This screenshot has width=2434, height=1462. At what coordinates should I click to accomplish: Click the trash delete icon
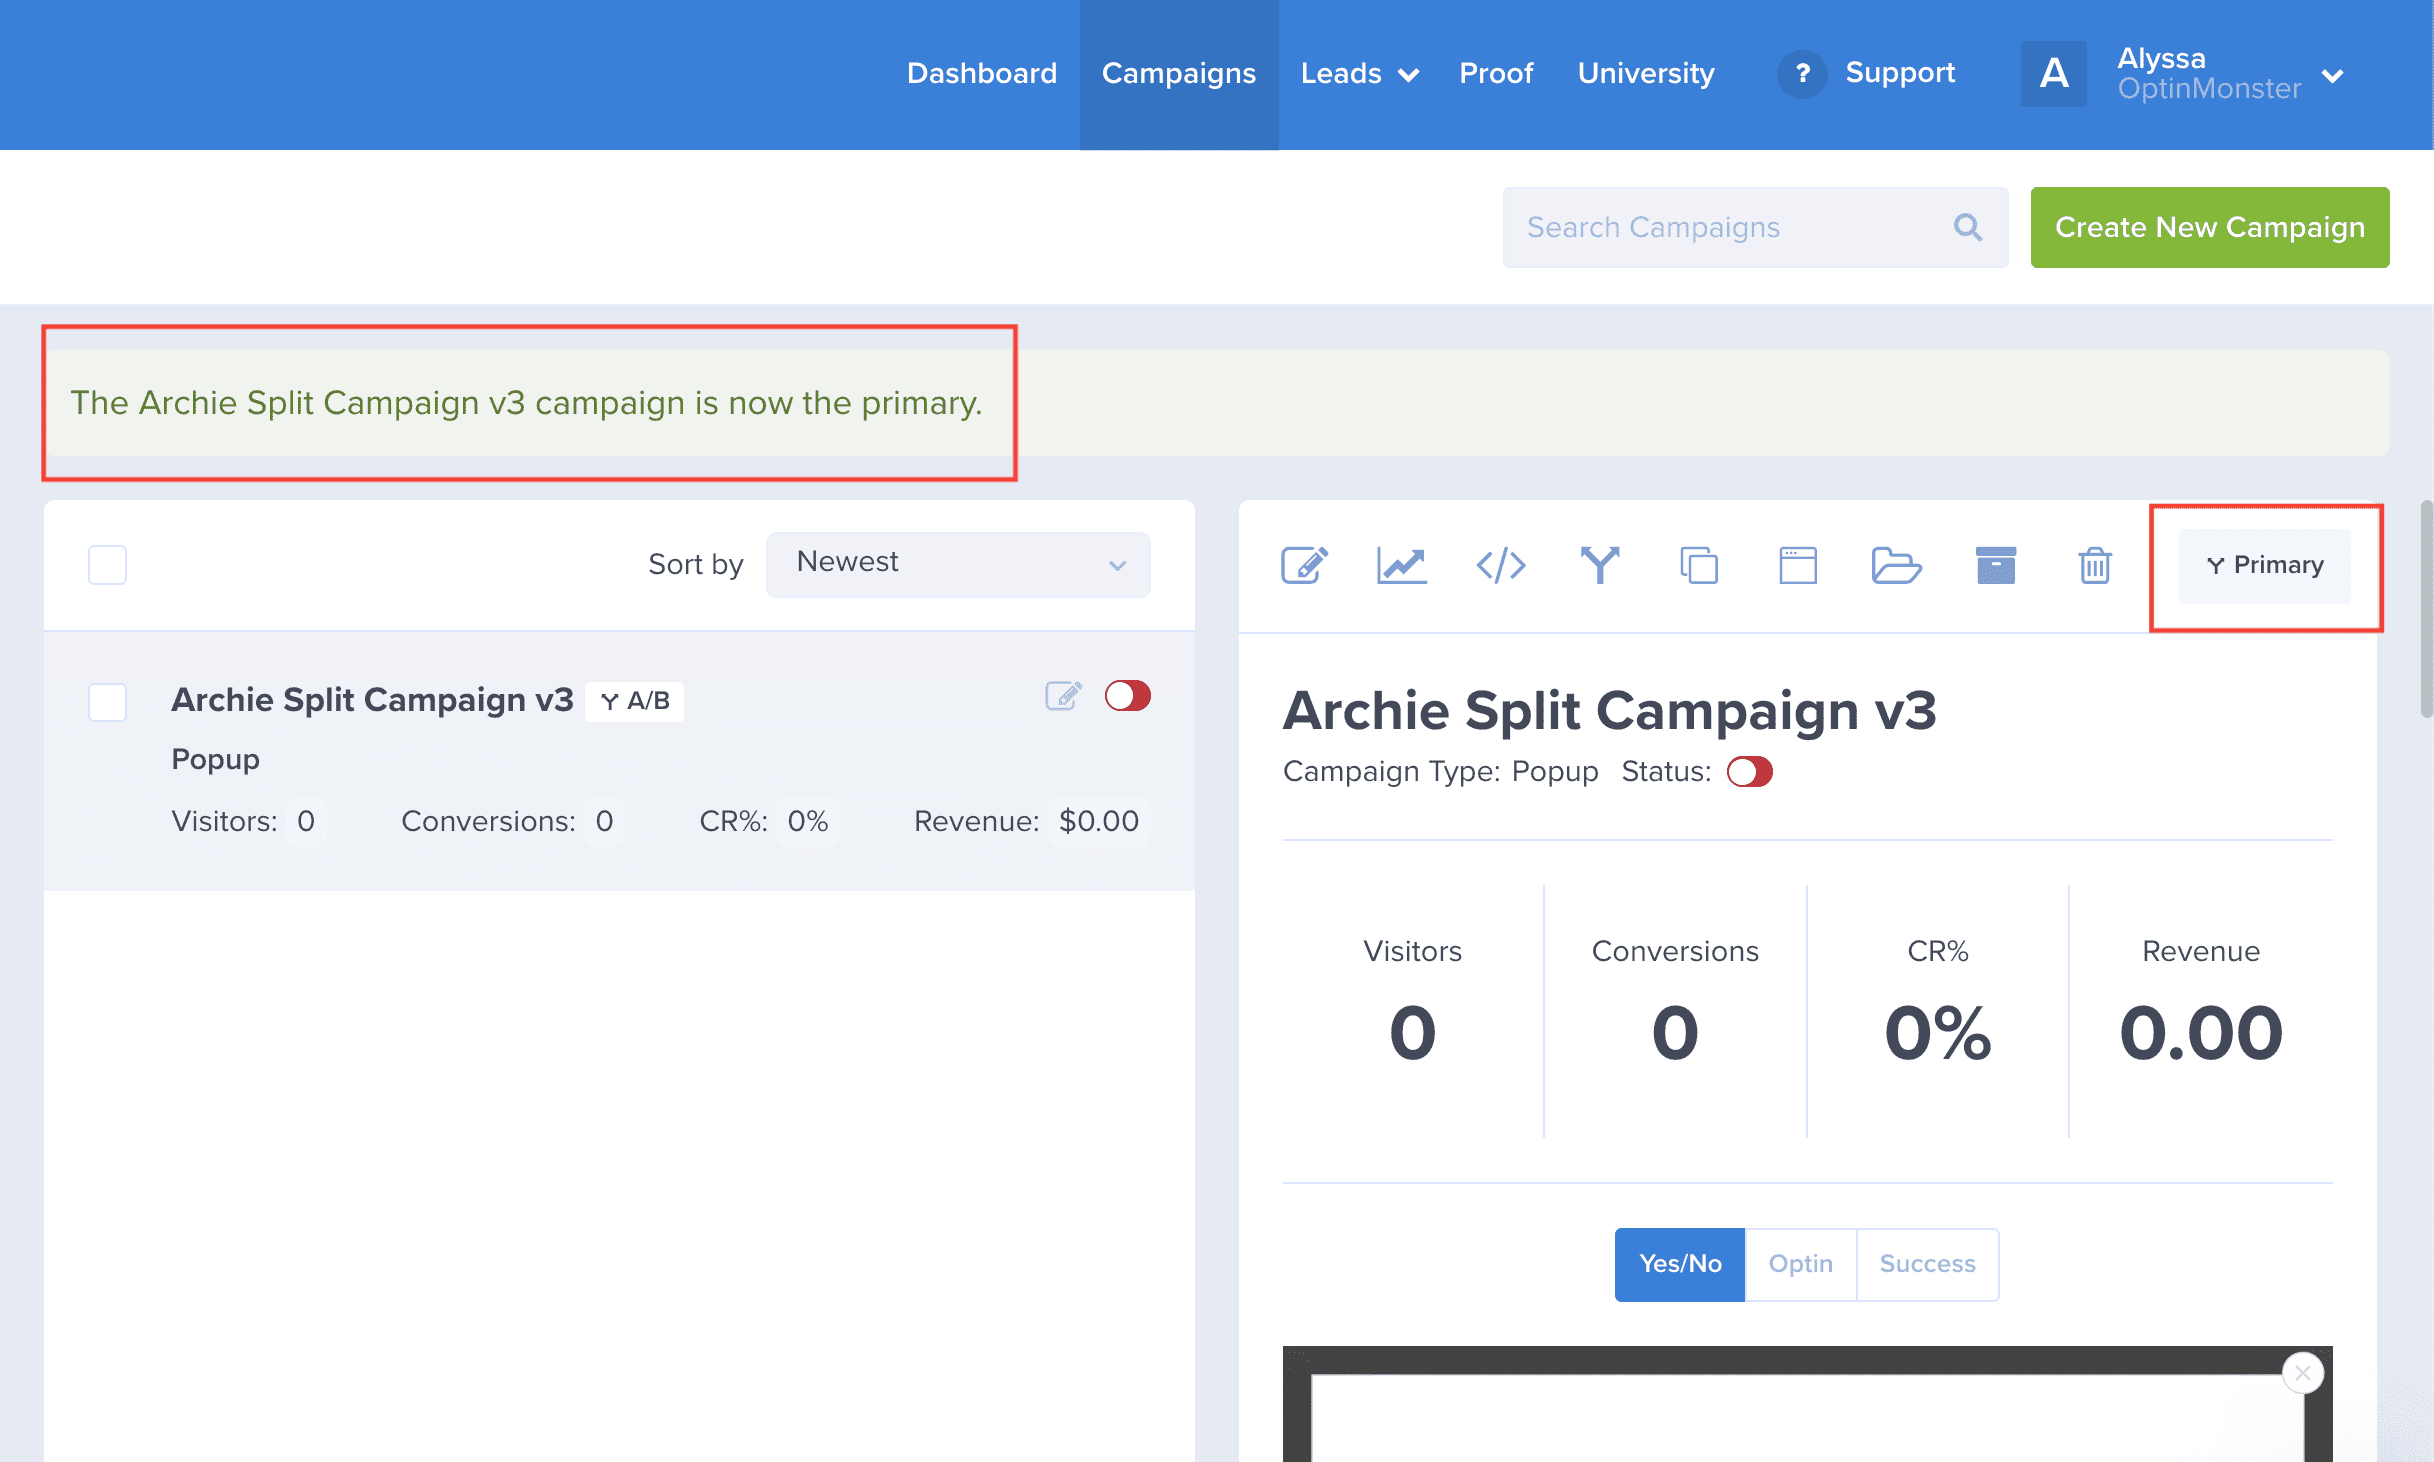pos(2094,565)
